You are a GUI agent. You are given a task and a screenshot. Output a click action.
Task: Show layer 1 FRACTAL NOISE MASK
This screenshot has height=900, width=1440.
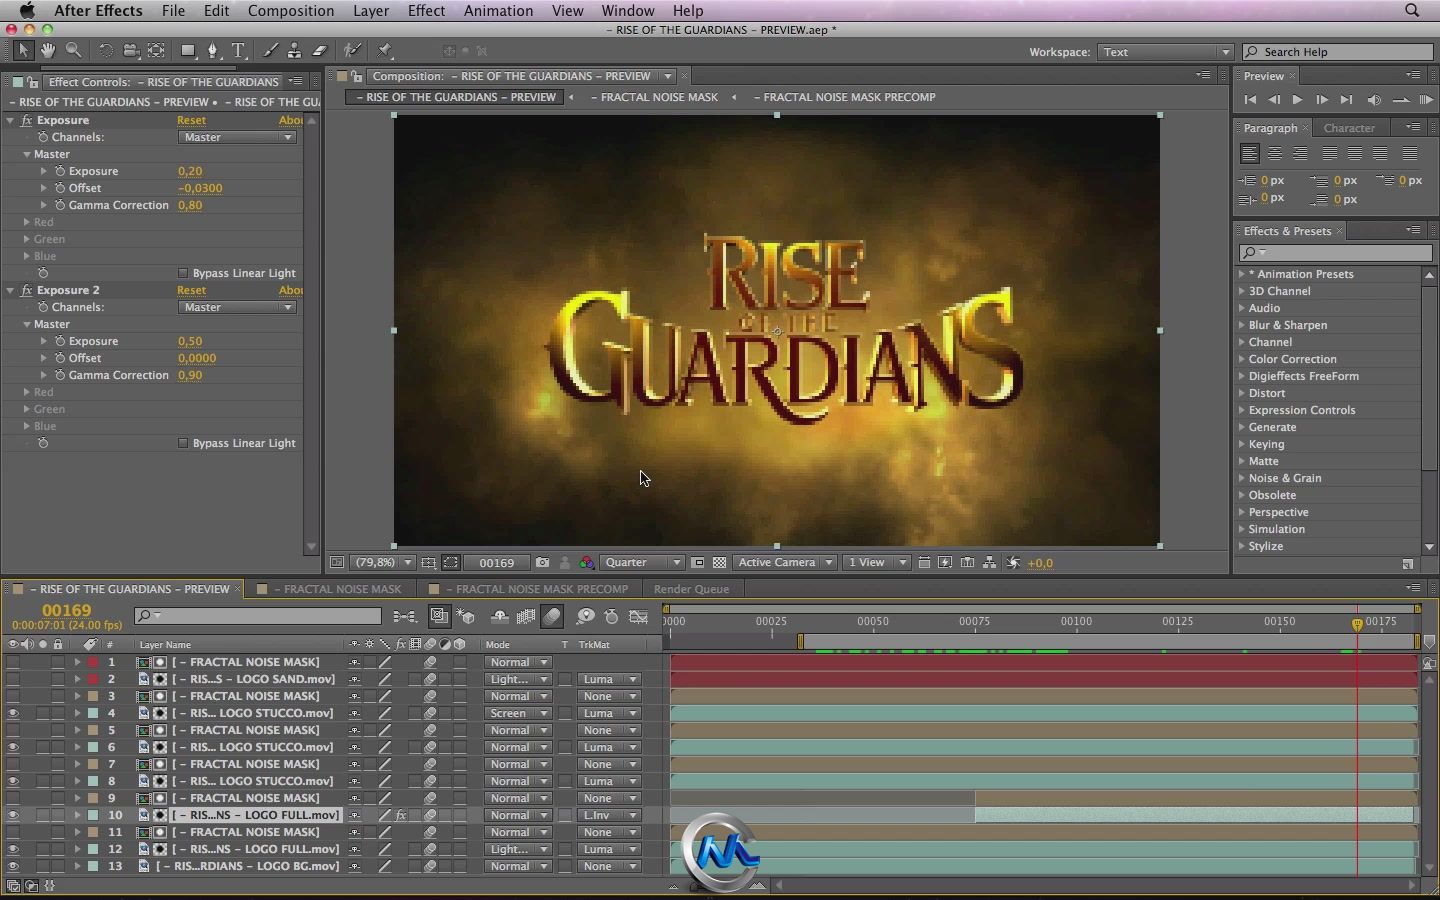(13, 662)
